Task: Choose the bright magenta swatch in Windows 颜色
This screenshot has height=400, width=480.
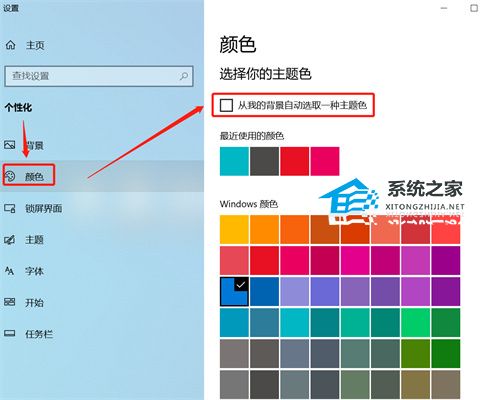Action: pyautogui.click(x=355, y=261)
